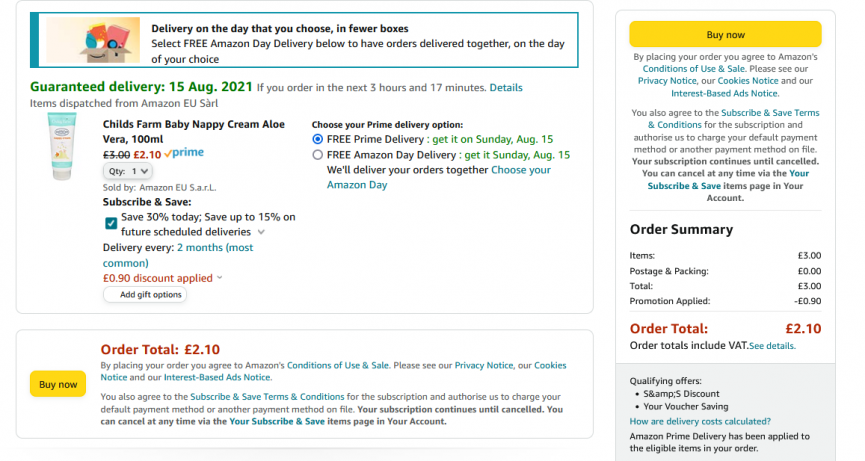Click the Prime logo beside the price
Image resolution: width=865 pixels, height=461 pixels.
click(184, 153)
